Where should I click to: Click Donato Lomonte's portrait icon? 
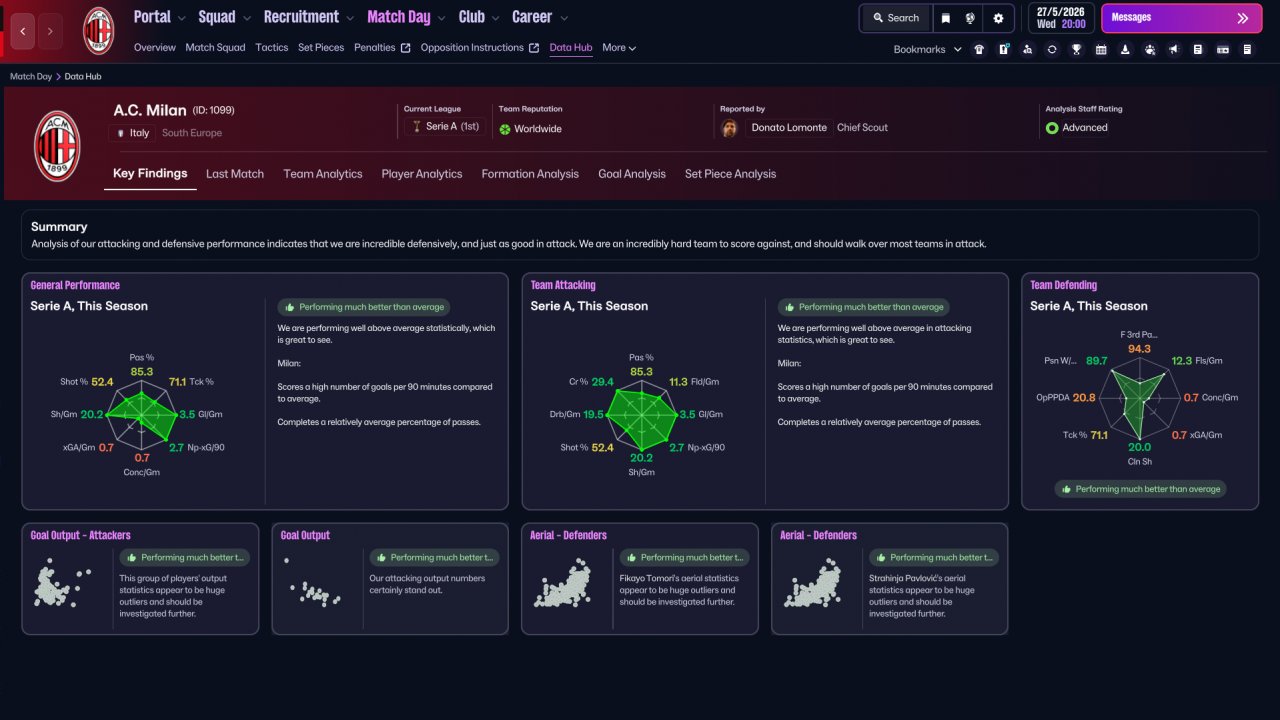[730, 128]
